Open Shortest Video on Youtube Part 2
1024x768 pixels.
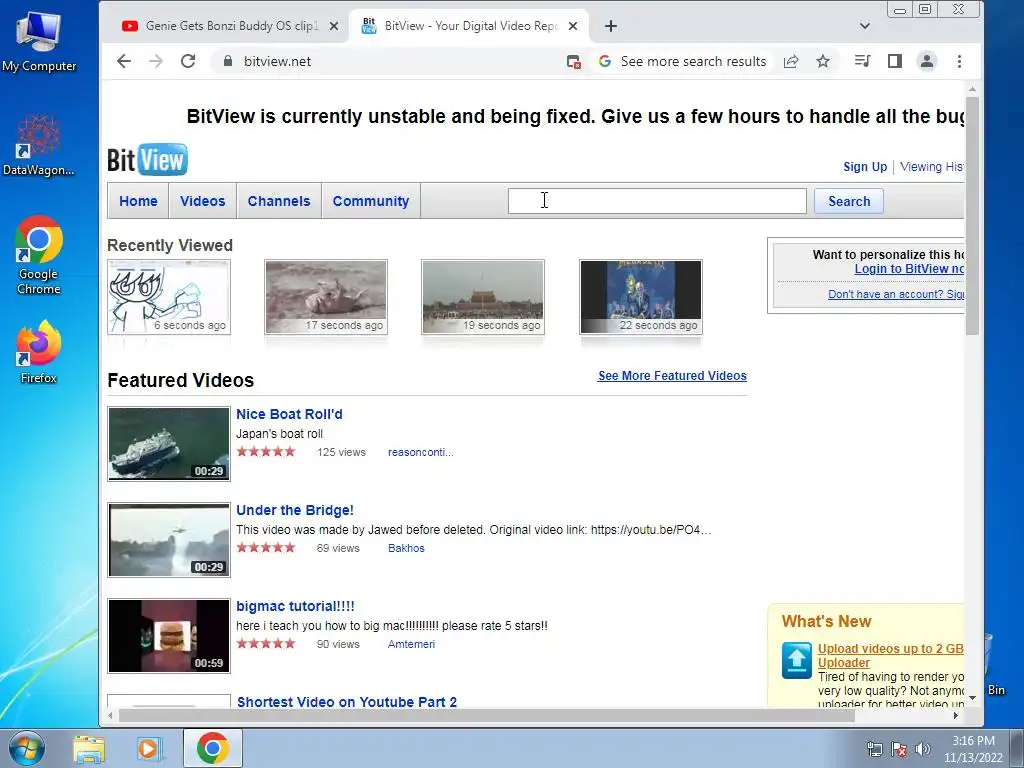point(347,702)
